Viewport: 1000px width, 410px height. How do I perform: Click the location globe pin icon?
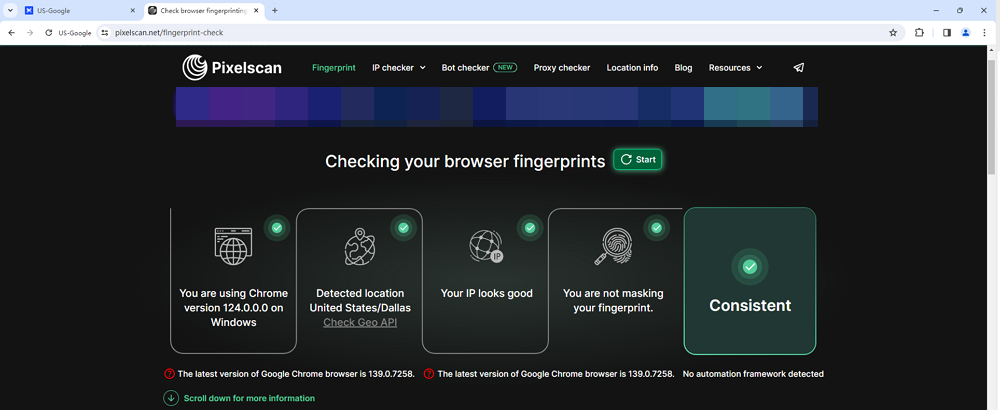pos(360,246)
